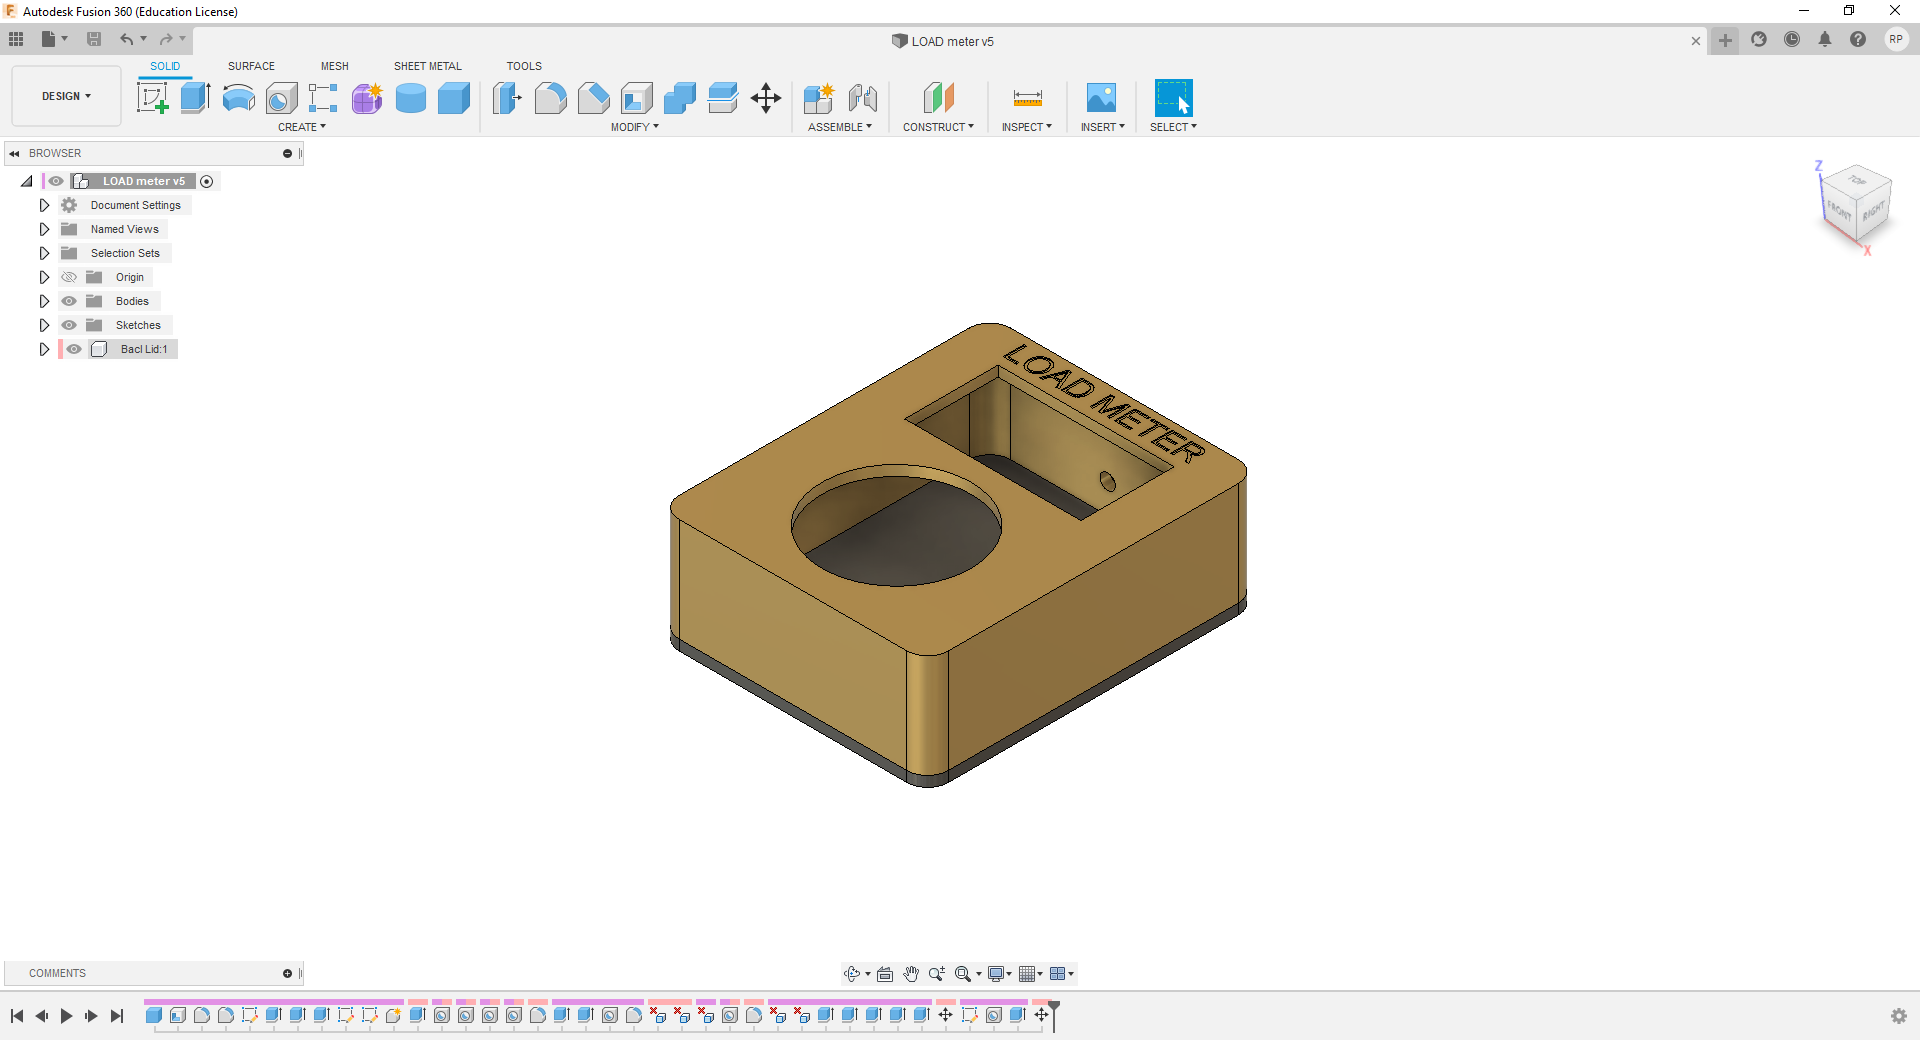Select the Revolve tool

(238, 98)
